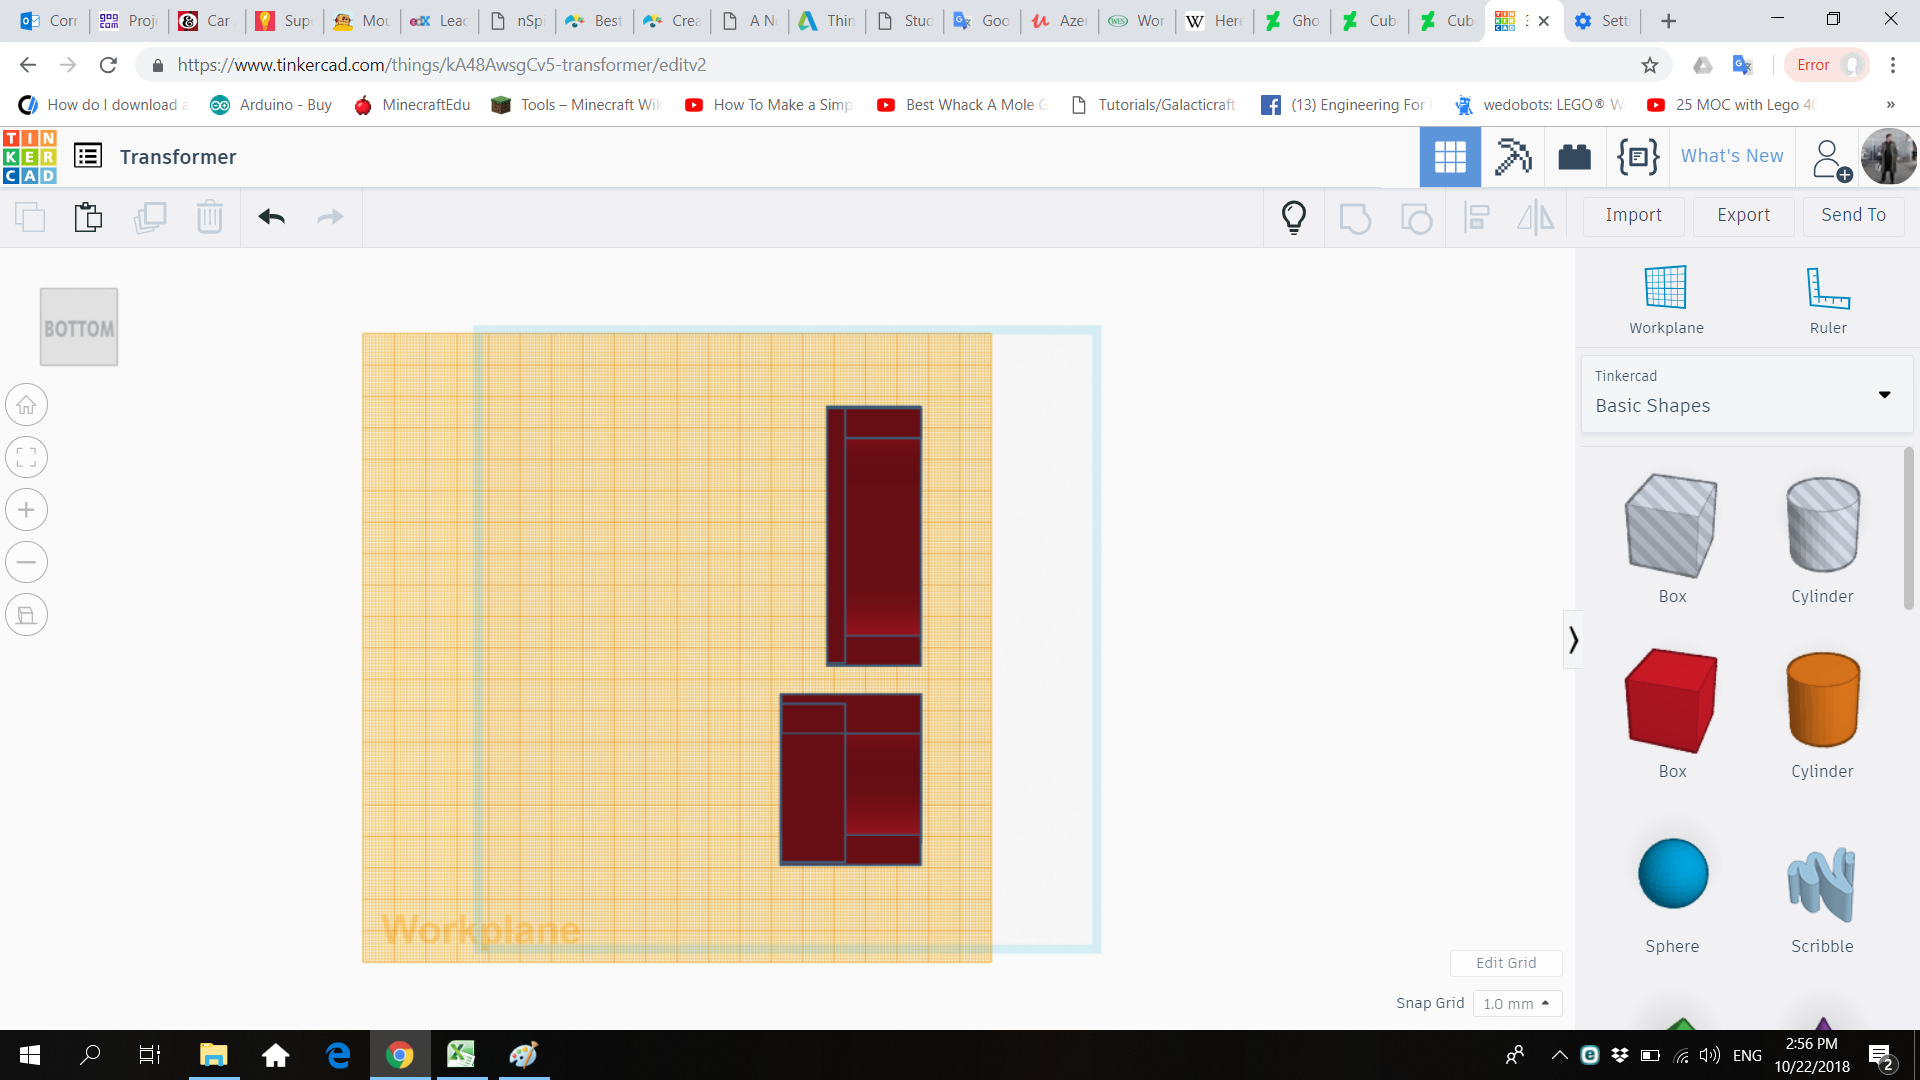Click the Export button

1743,215
